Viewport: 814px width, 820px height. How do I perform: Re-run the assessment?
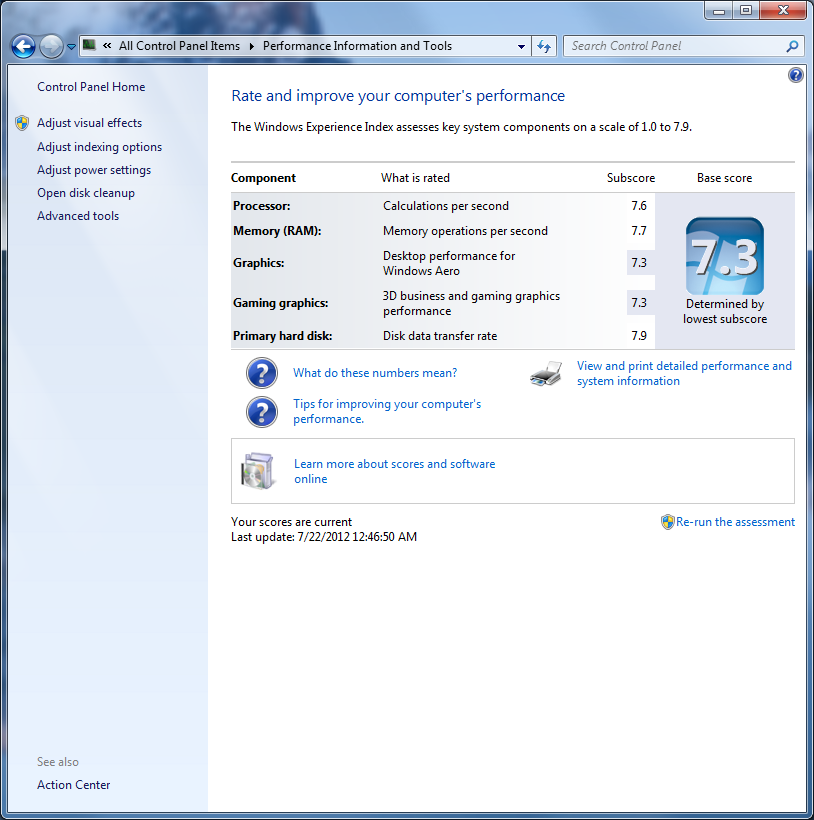735,522
